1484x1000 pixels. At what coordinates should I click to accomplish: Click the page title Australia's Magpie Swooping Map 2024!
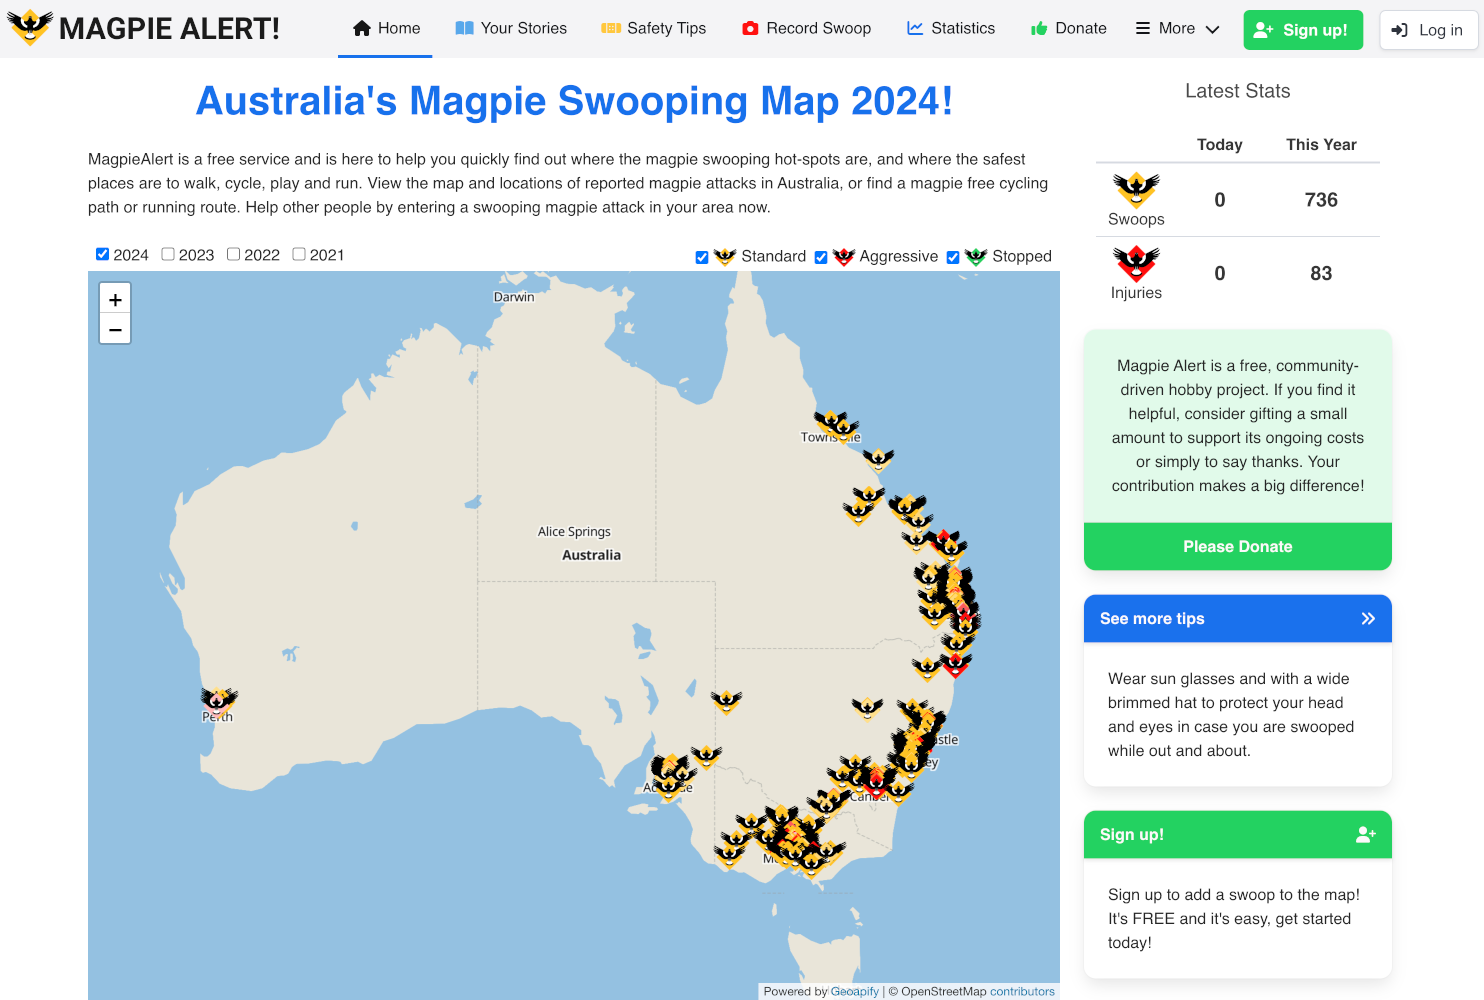(574, 101)
